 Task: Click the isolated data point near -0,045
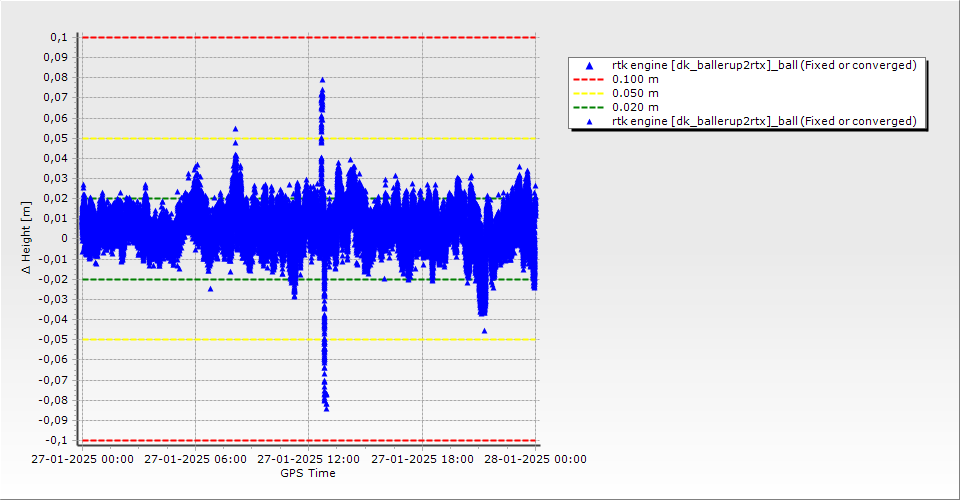point(484,331)
